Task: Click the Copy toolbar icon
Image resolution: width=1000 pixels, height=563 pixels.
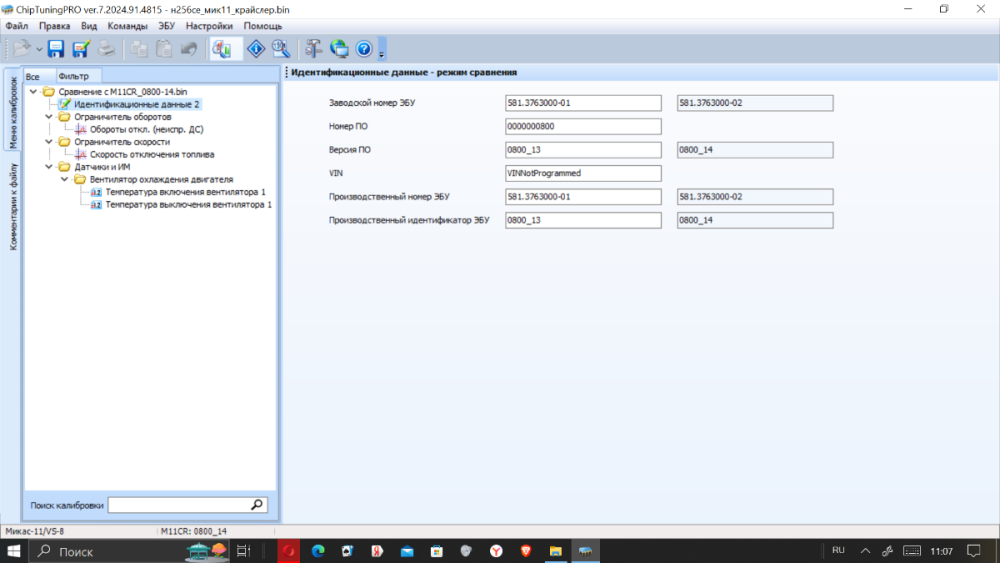Action: tap(139, 48)
